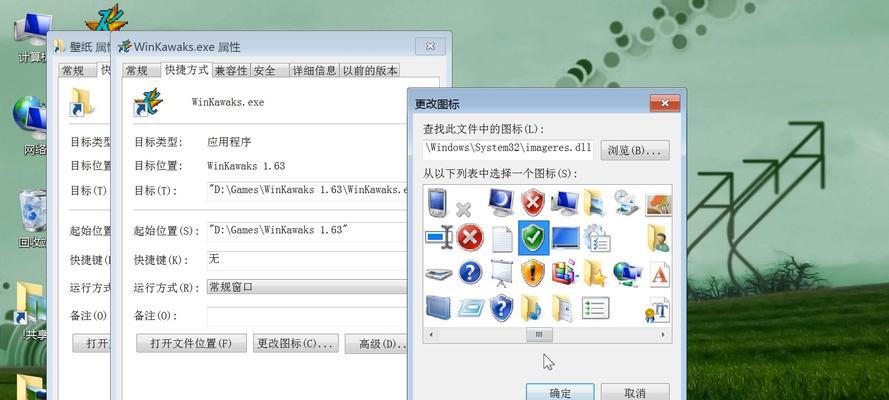Click the icon list horizontal scrollbar thumb
The height and width of the screenshot is (400, 889).
539,335
